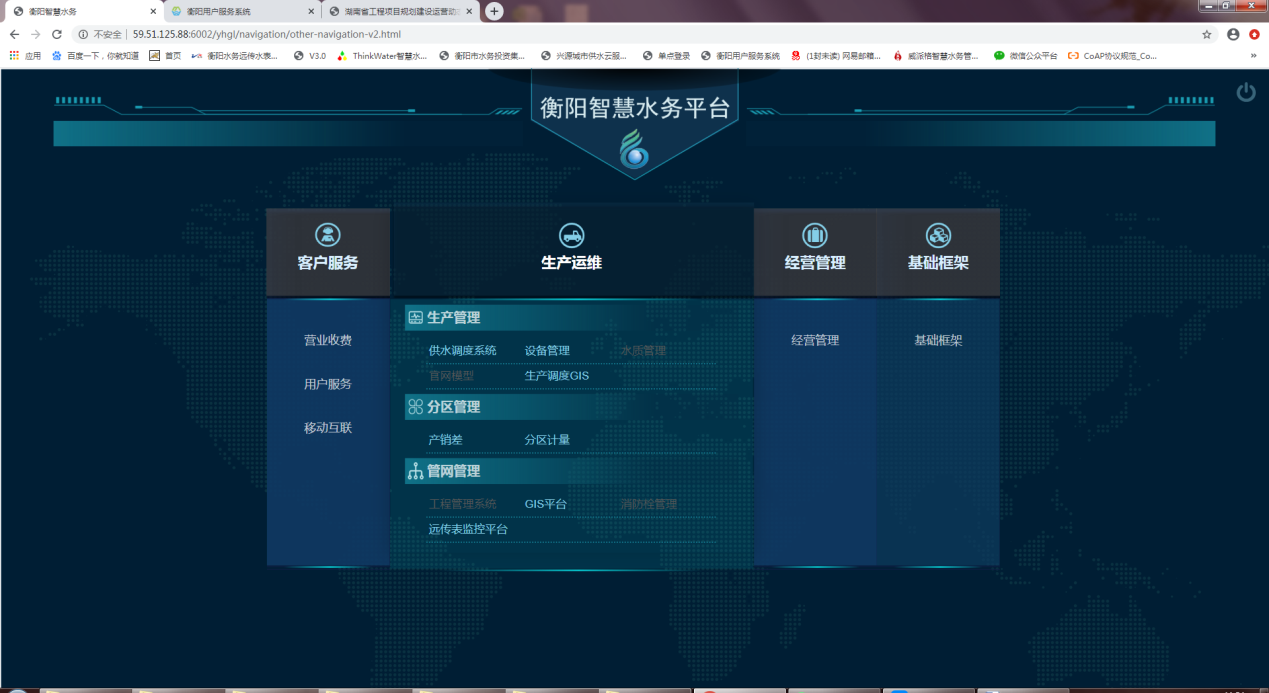Click the 生产管理 section icon
Screen dimensions: 1269x693
tap(415, 318)
